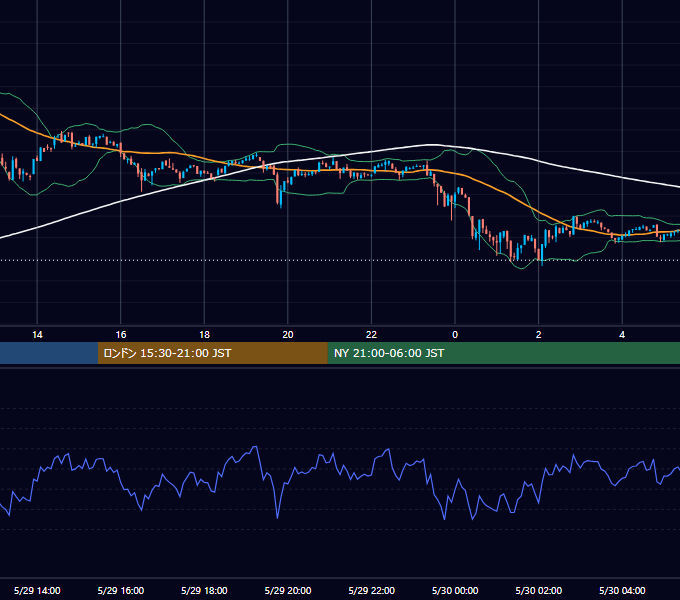Image resolution: width=680 pixels, height=600 pixels.
Task: Click the hour 22 axis tick label
Action: click(x=372, y=335)
